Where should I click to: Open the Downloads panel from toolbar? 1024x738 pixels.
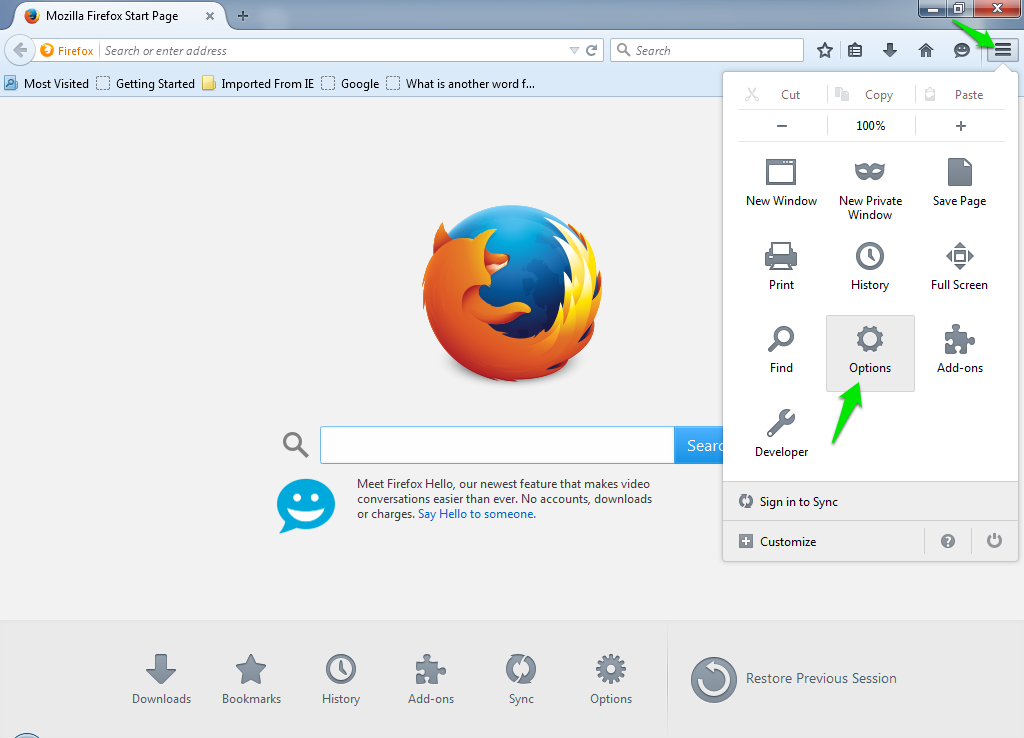pyautogui.click(x=889, y=49)
